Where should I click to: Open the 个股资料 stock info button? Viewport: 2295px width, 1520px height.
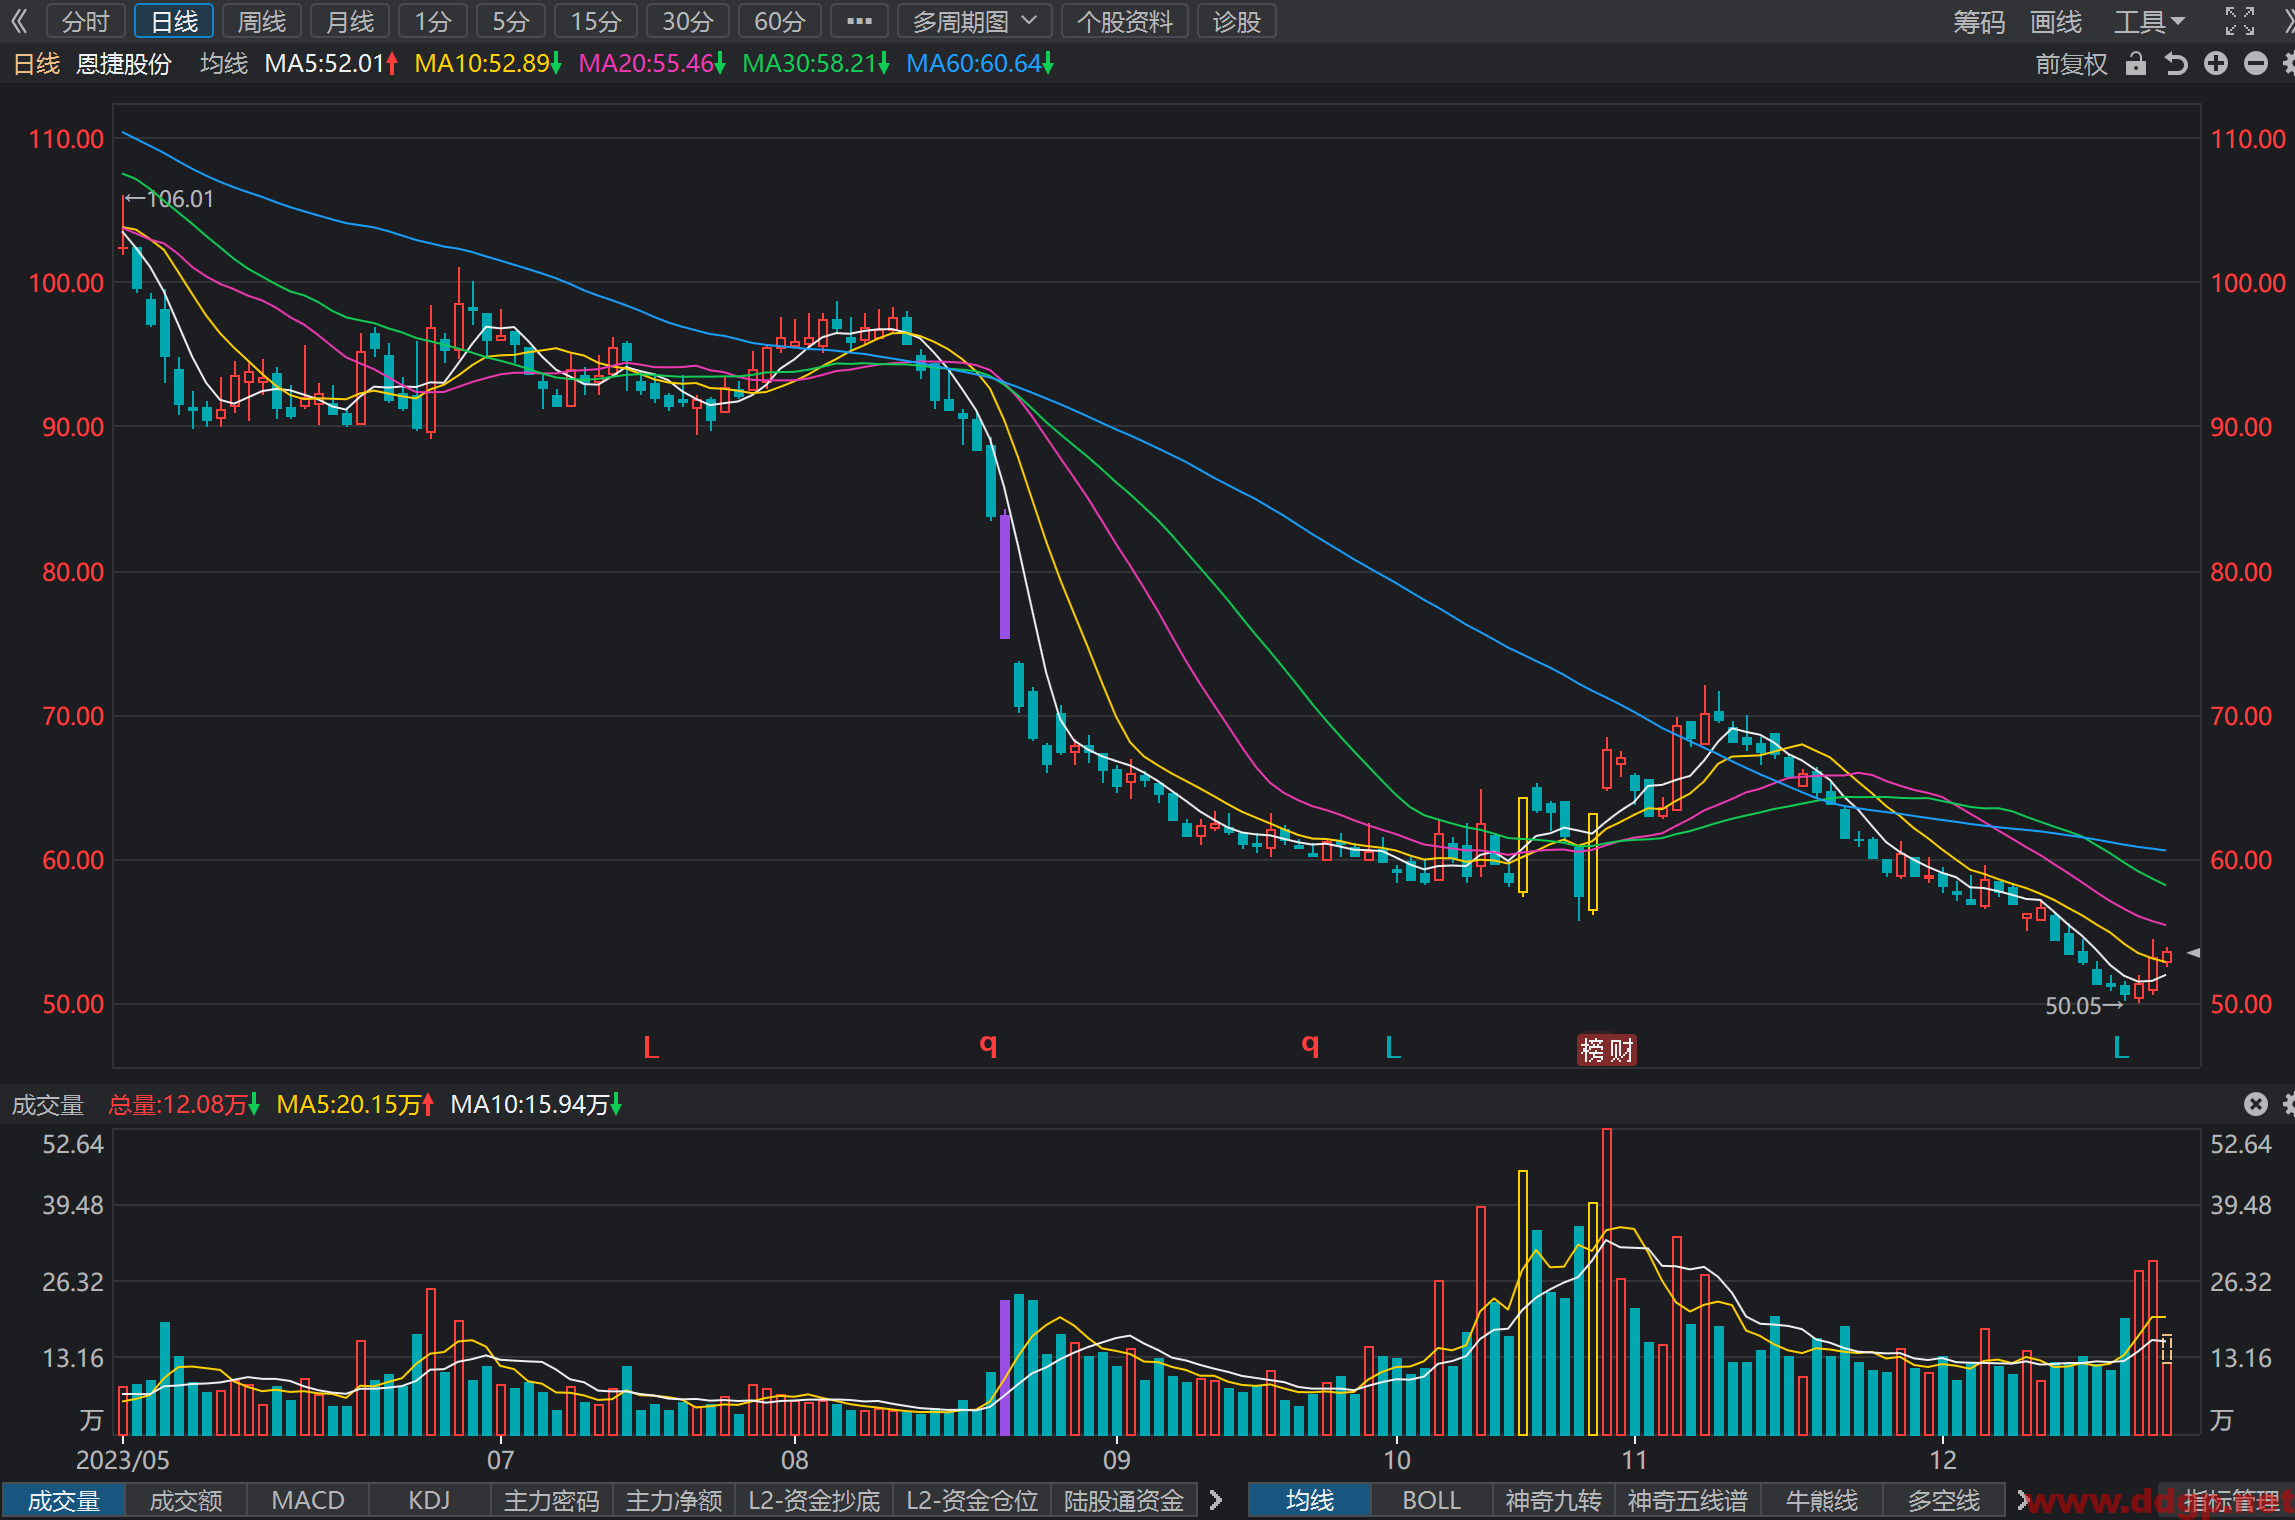tap(1125, 21)
